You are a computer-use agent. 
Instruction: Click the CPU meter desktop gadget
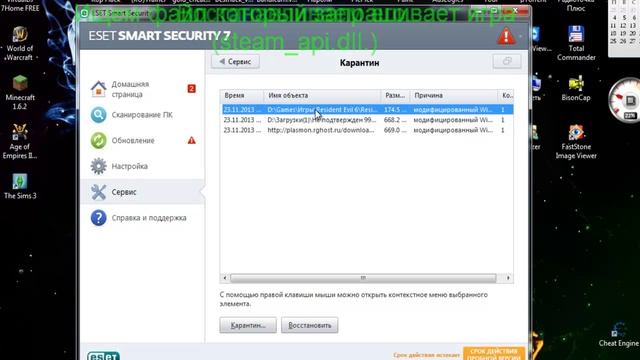[x=625, y=100]
